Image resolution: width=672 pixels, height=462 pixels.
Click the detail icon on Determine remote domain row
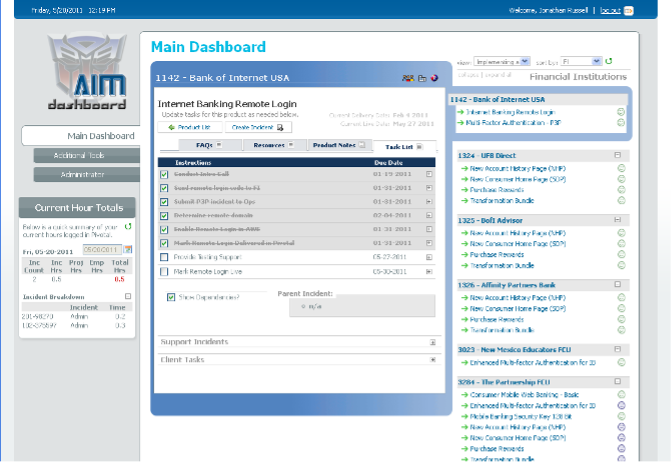pyautogui.click(x=429, y=215)
